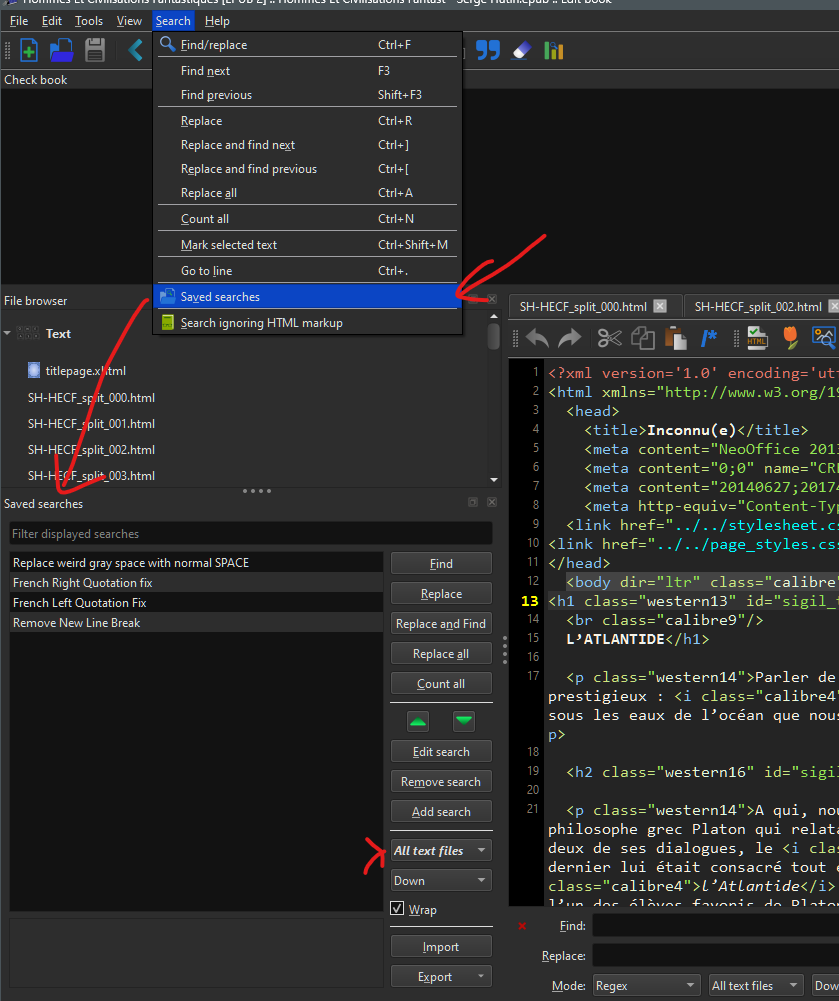Viewport: 839px width, 1001px height.
Task: Open the Regex mode dropdown
Action: (x=646, y=985)
